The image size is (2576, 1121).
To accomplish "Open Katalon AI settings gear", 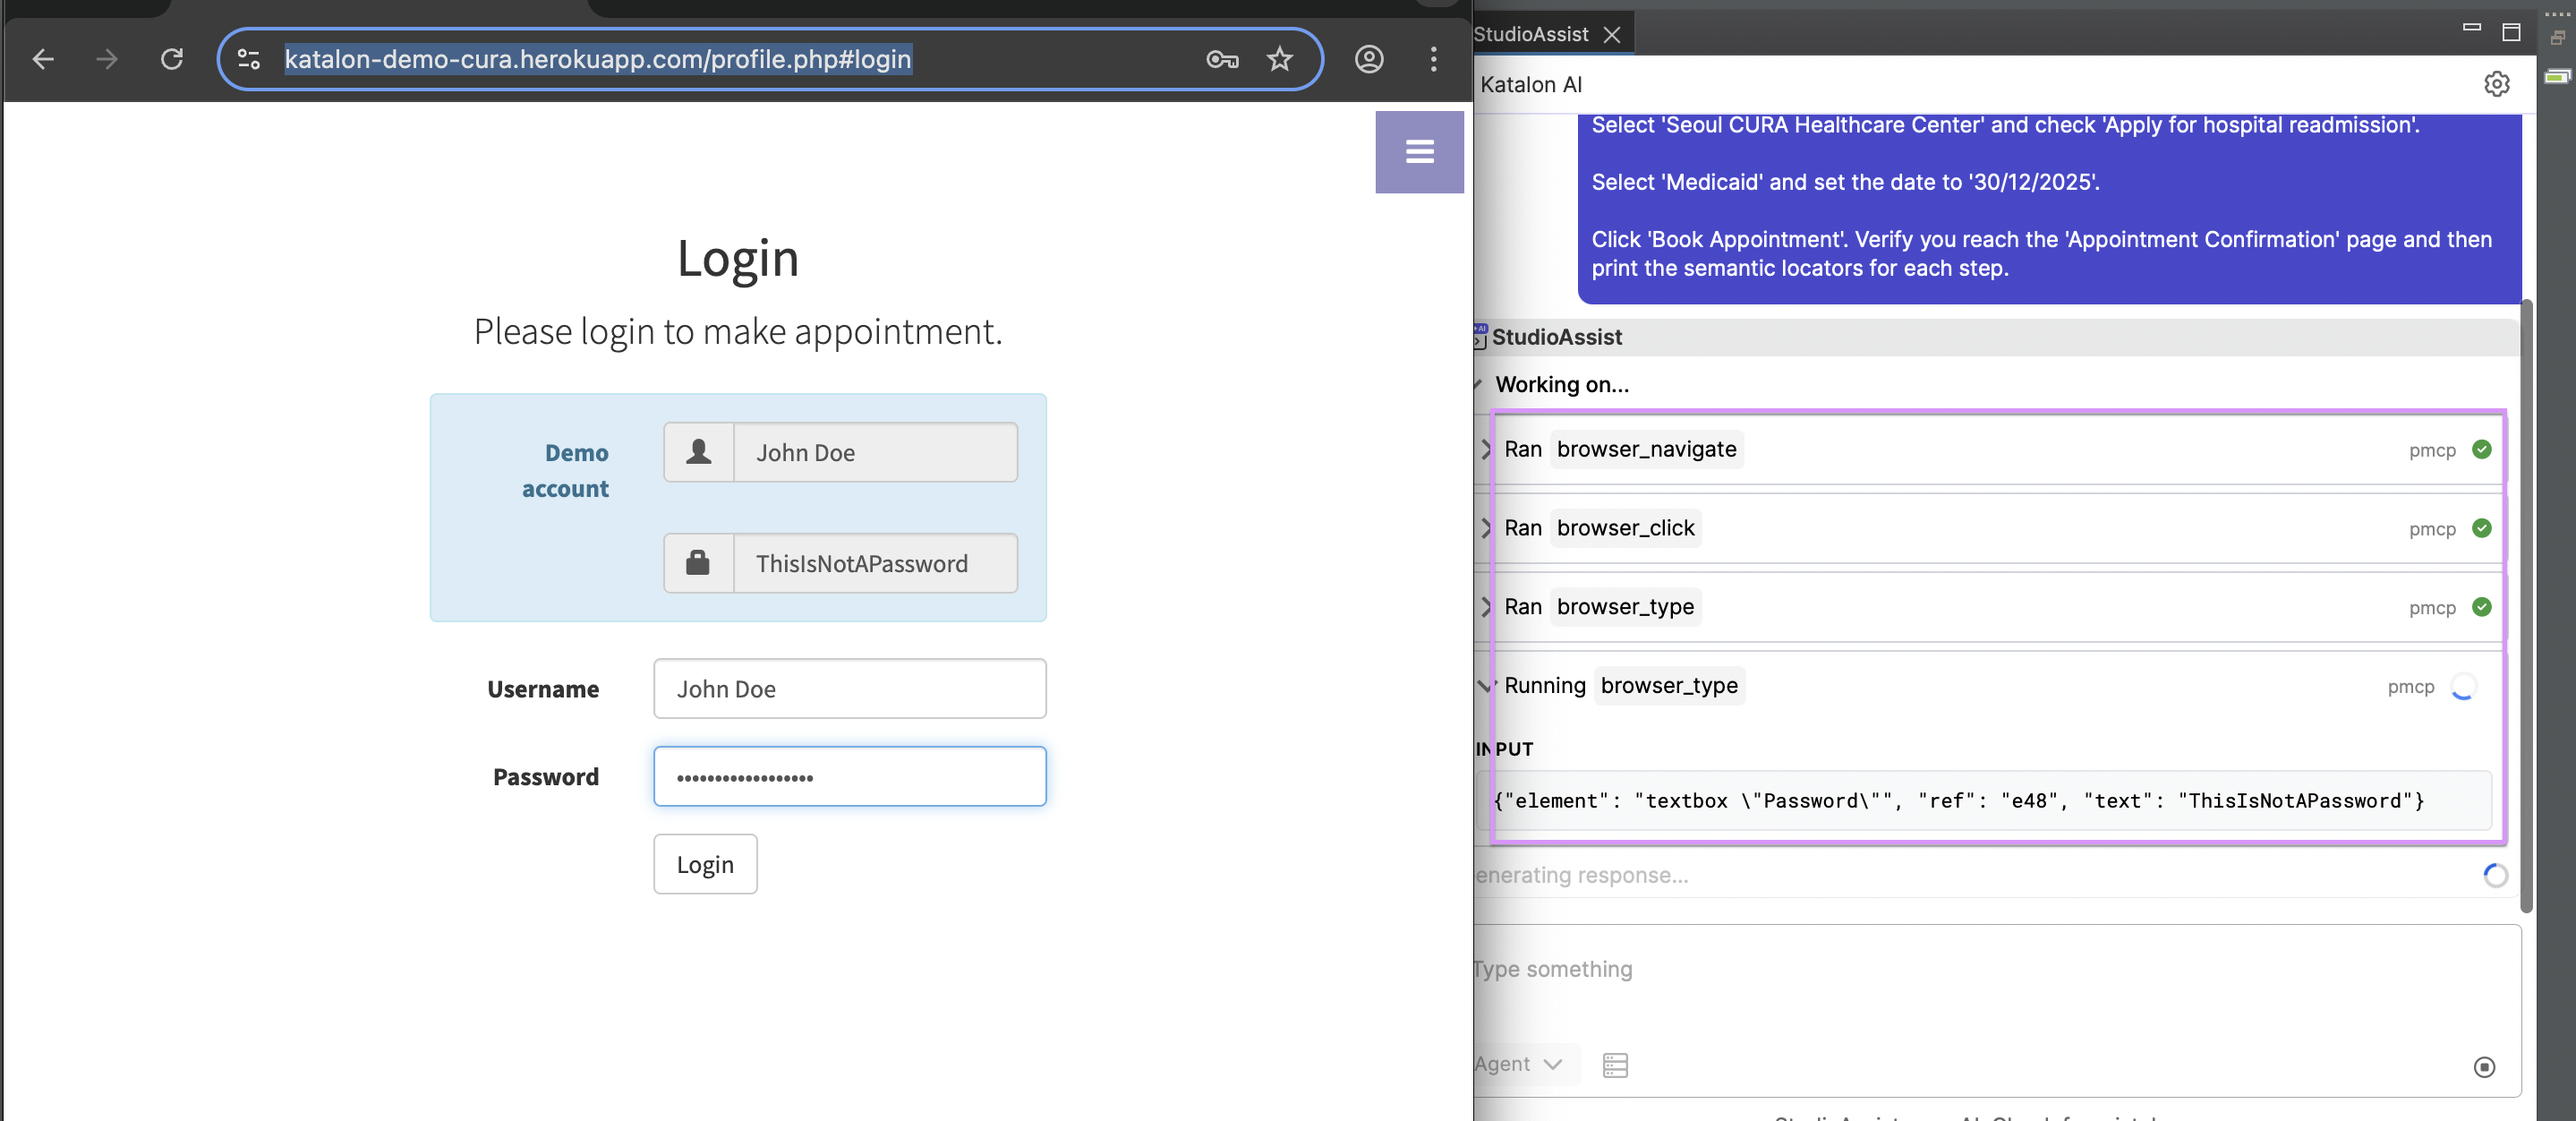I will [x=2496, y=84].
